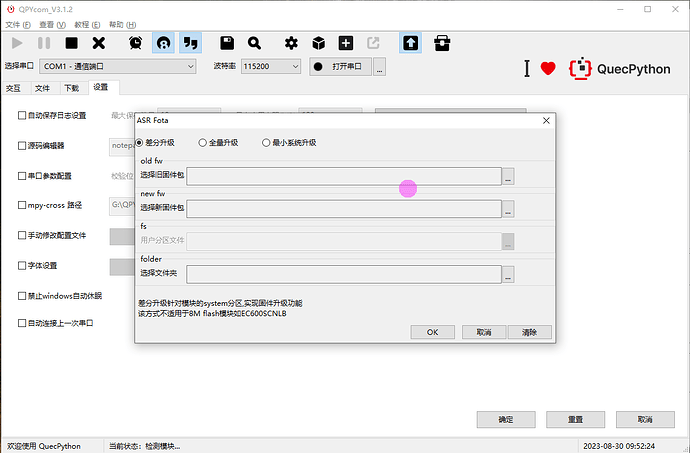Select the 最小系统升级 radio option
This screenshot has width=690, height=453.
point(267,143)
